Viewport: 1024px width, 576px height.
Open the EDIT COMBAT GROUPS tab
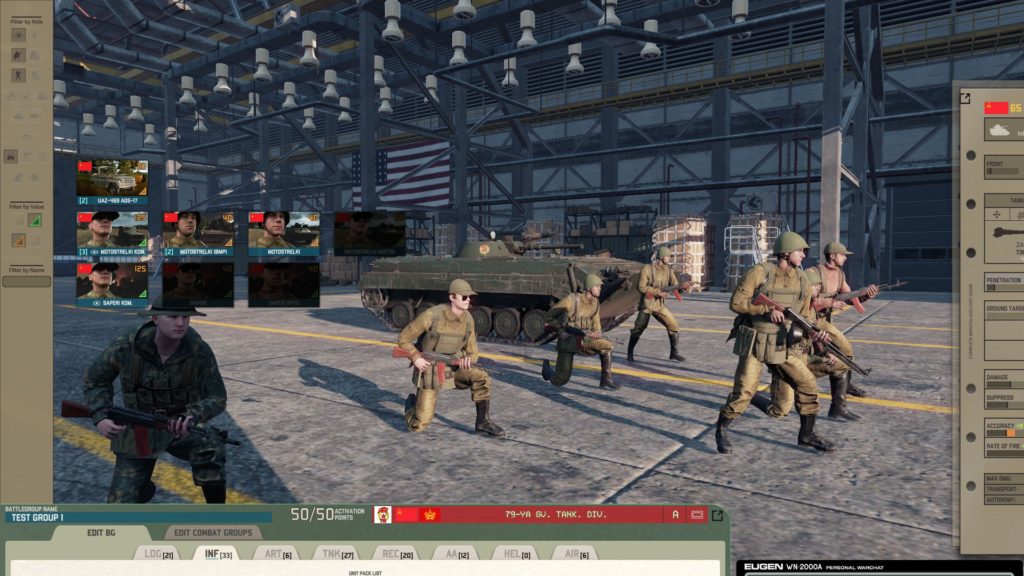[213, 533]
